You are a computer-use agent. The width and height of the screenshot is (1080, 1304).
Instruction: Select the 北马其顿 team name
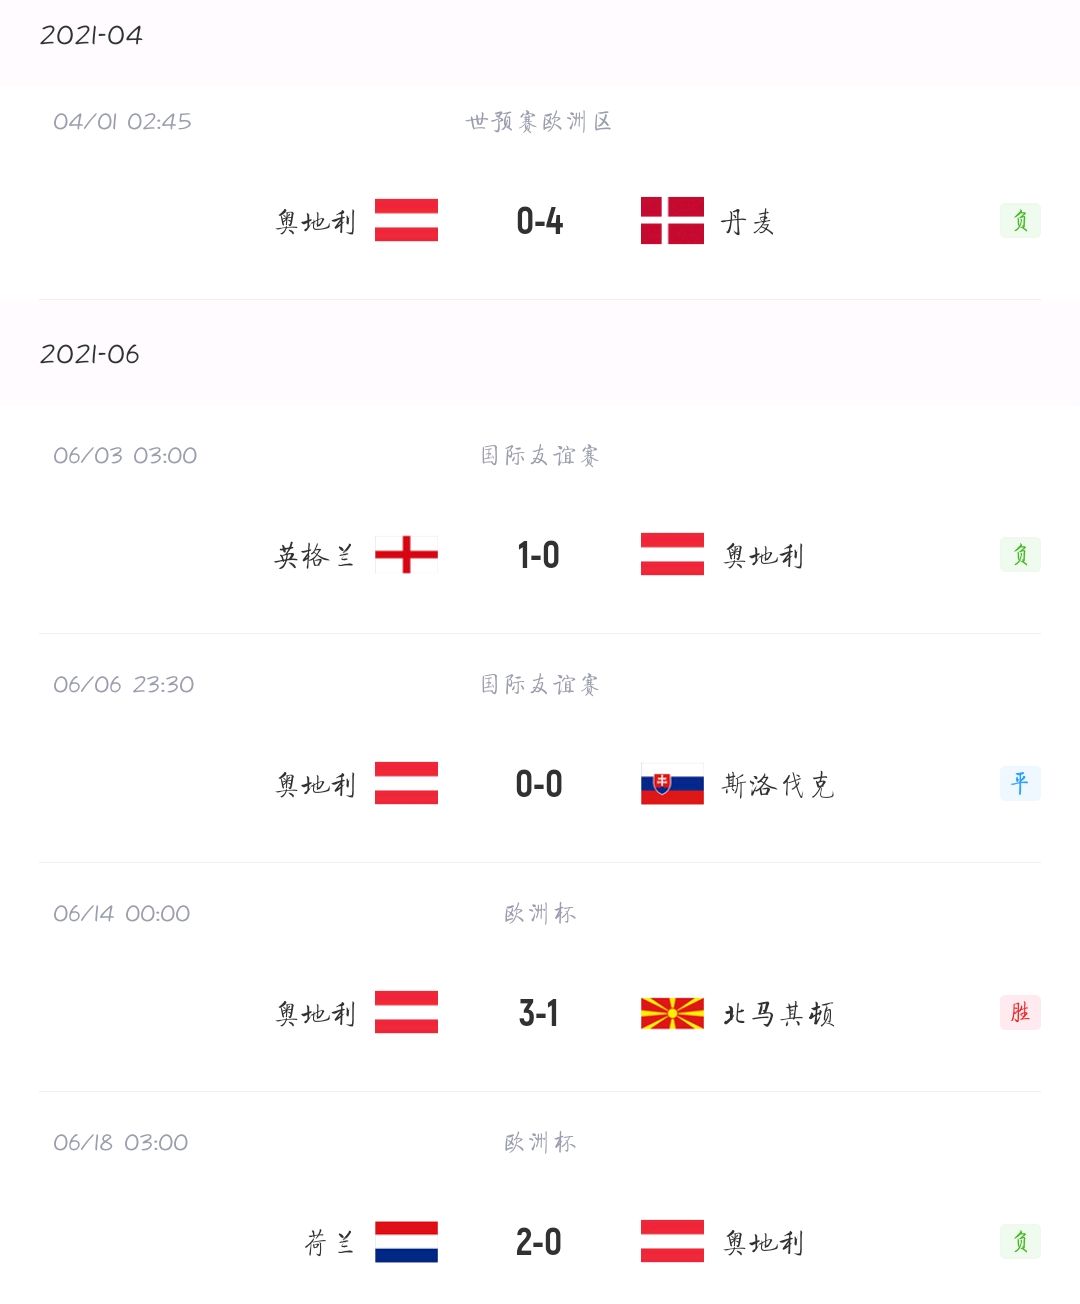pyautogui.click(x=778, y=1014)
